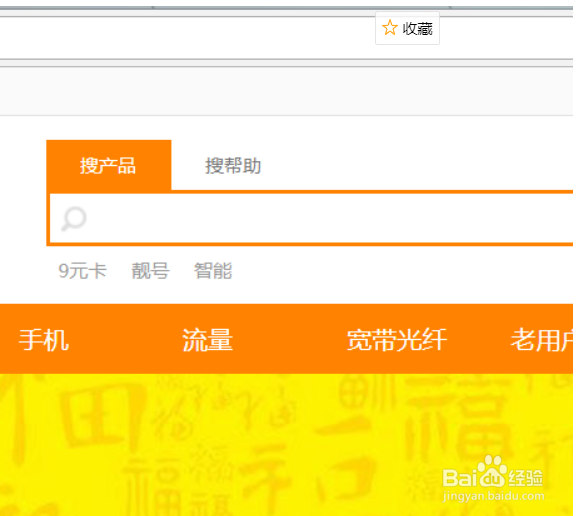The image size is (577, 516).
Task: Click the 收藏 favorites button label
Action: point(417,29)
